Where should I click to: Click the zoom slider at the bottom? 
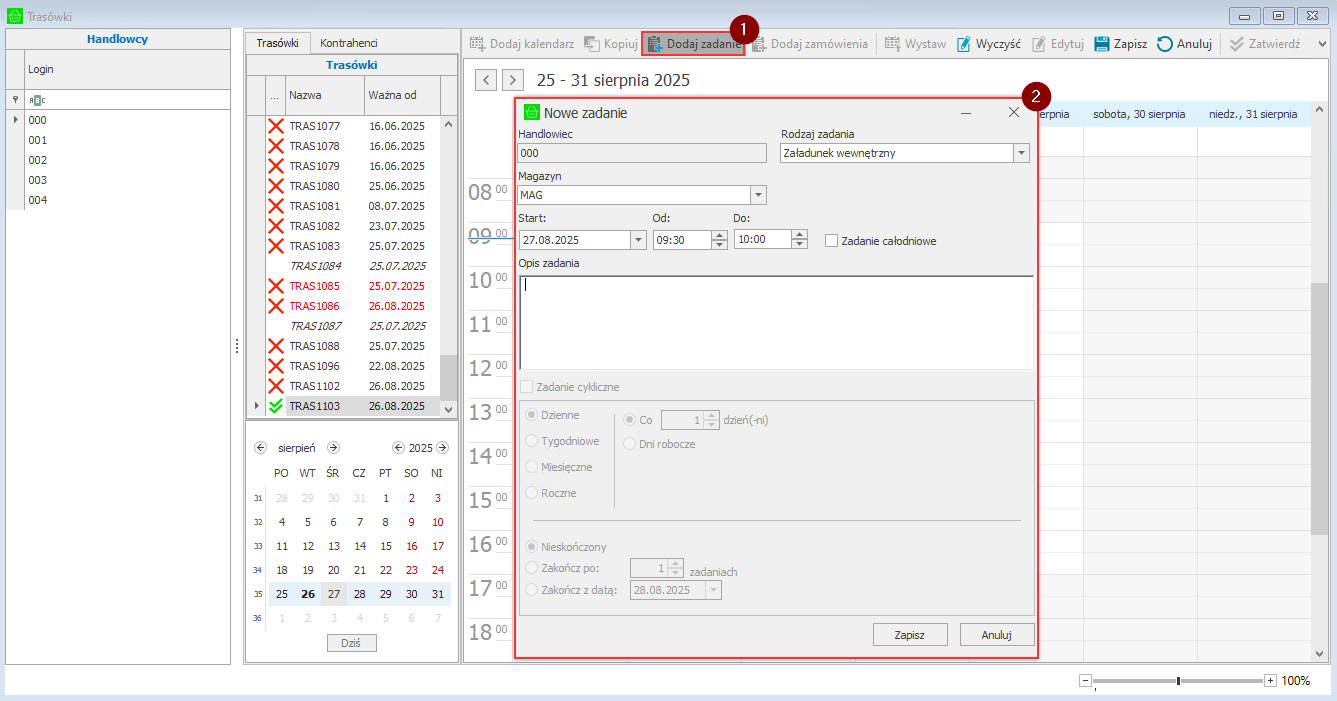(x=1178, y=681)
